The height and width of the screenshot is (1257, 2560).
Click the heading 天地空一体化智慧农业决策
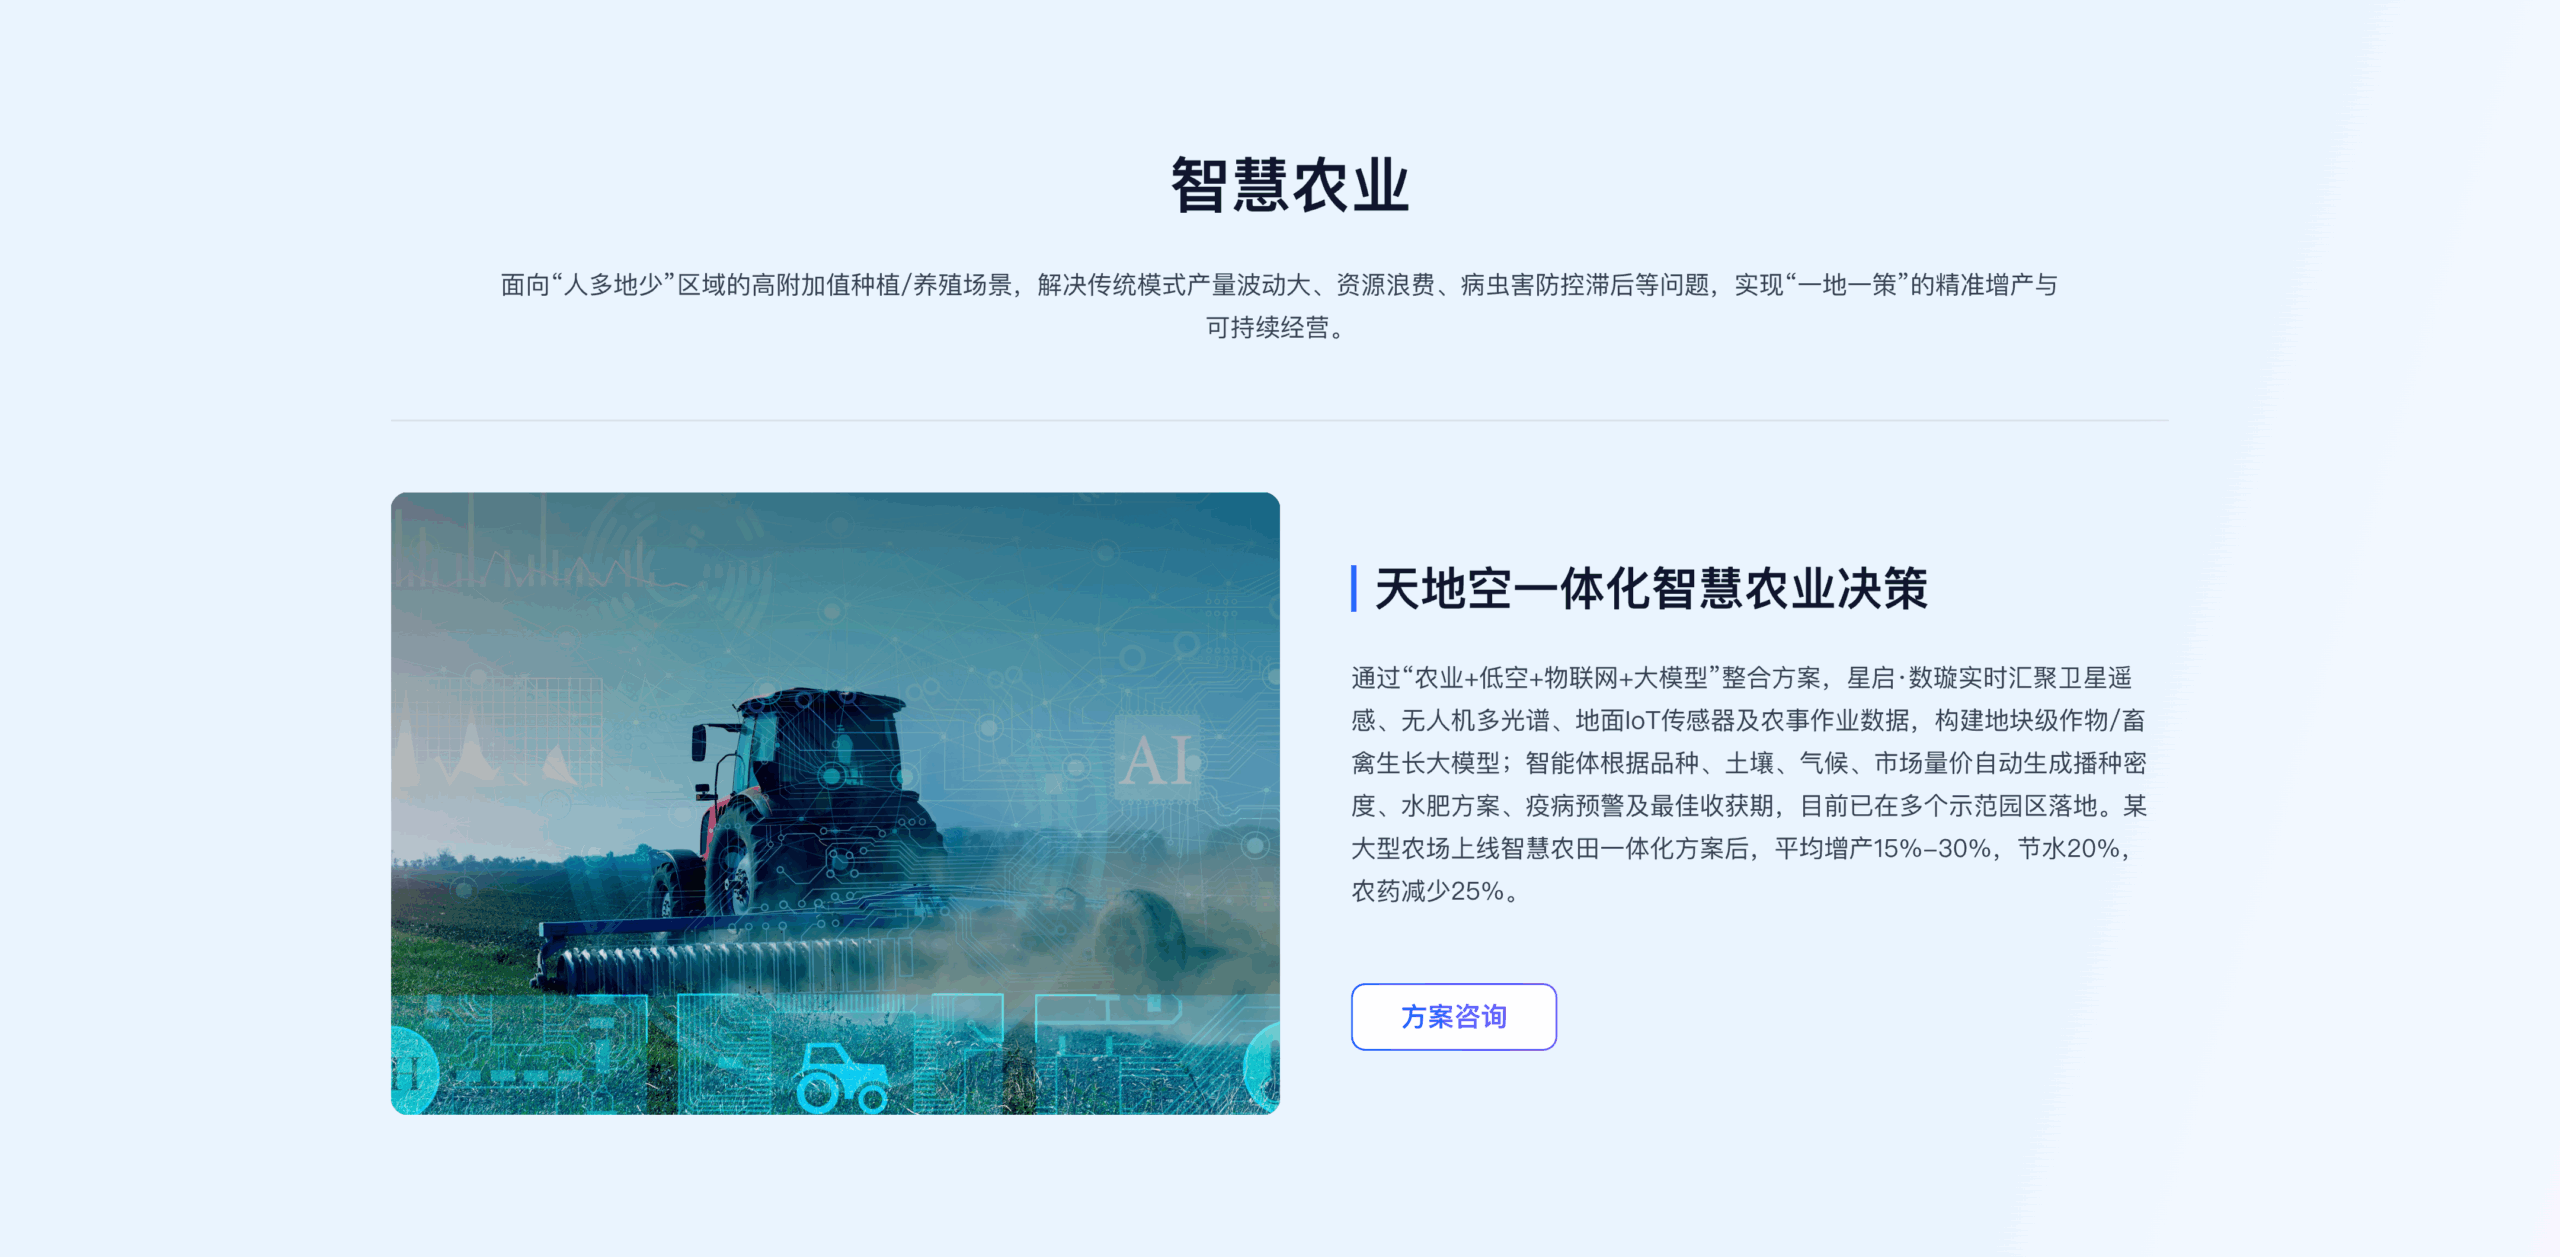pyautogui.click(x=1651, y=588)
